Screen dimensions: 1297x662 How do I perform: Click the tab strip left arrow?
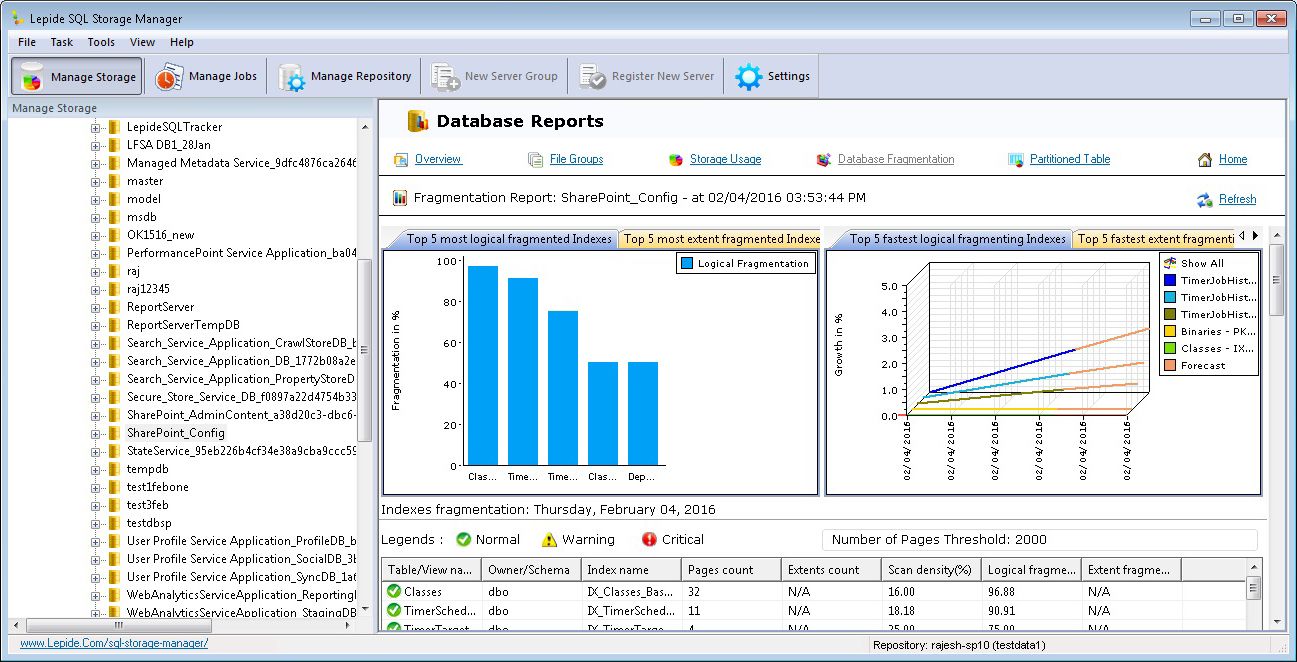click(1242, 236)
